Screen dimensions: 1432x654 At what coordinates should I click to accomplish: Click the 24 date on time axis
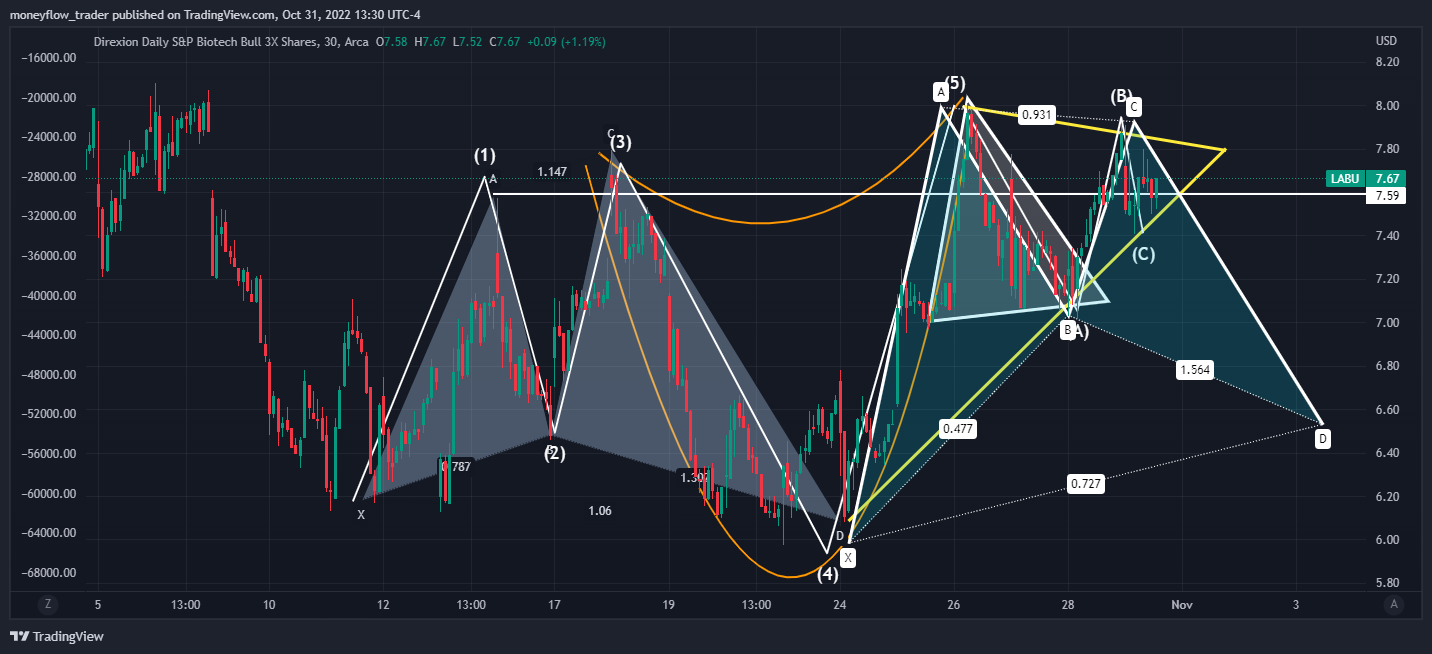pos(840,605)
